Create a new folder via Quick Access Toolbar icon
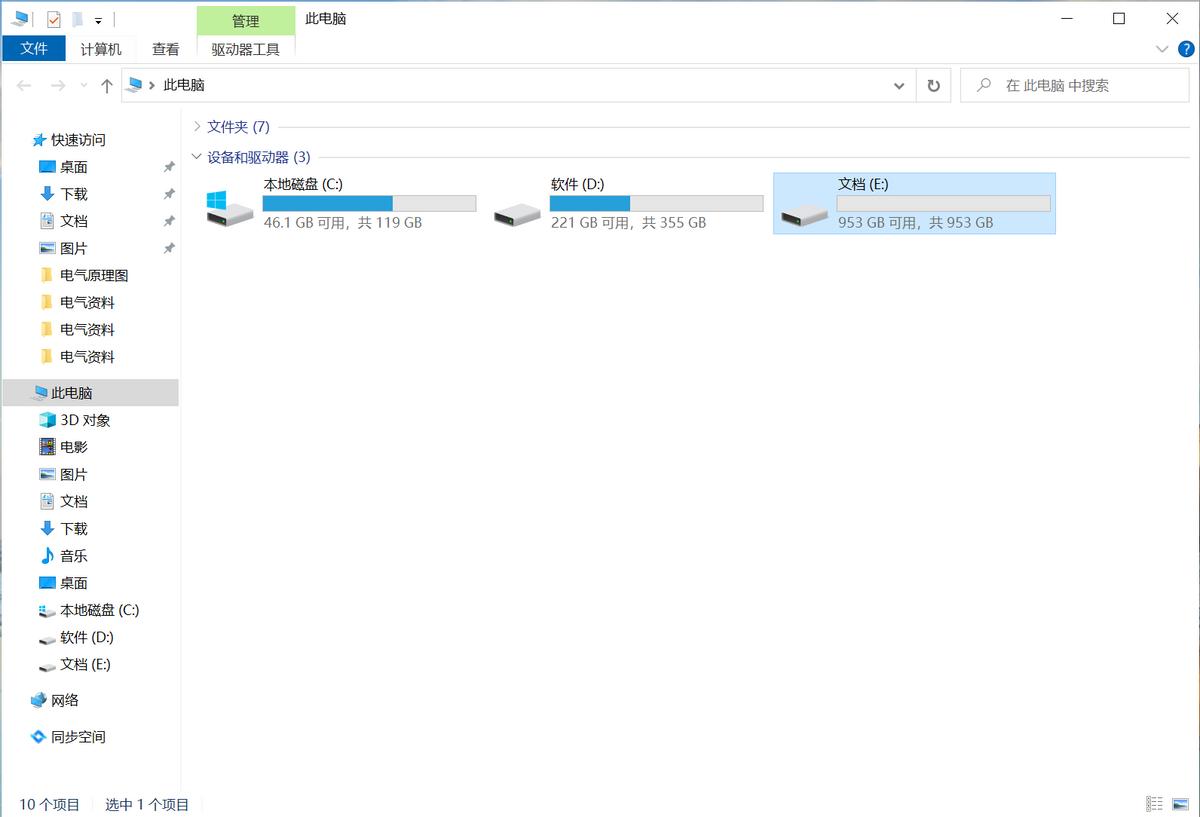This screenshot has width=1200, height=817. 77,18
